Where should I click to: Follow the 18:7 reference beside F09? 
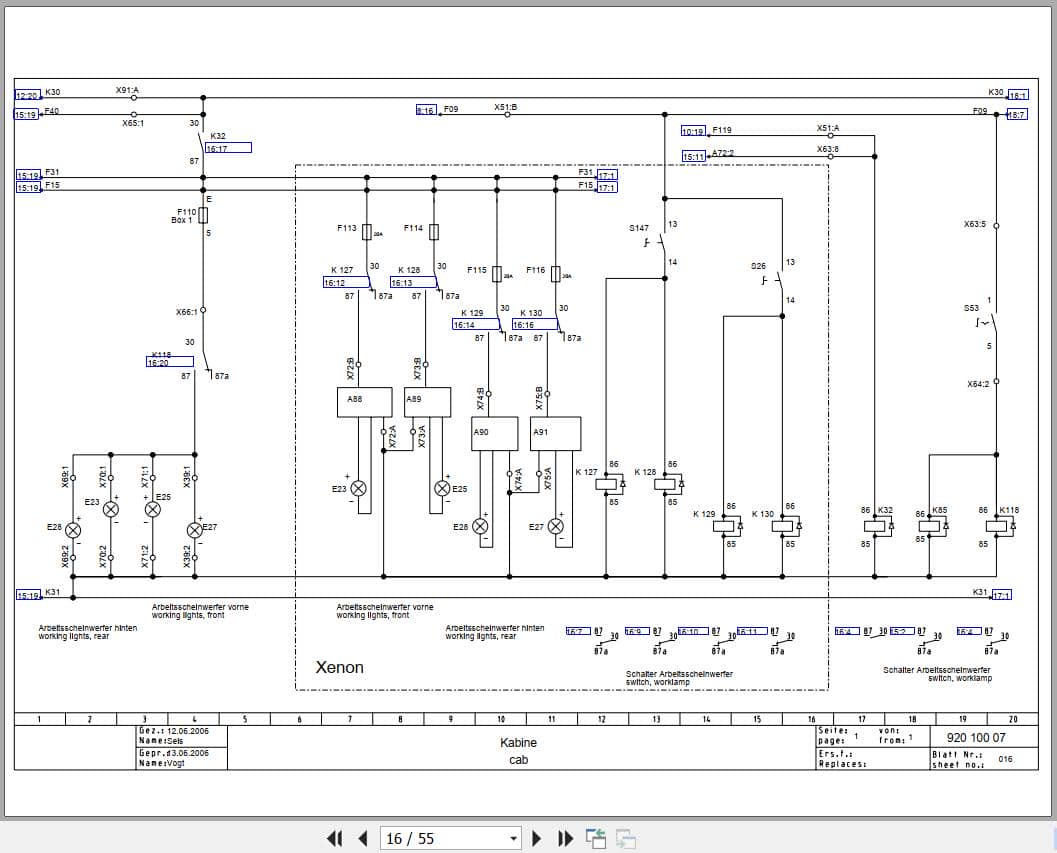tap(1017, 115)
